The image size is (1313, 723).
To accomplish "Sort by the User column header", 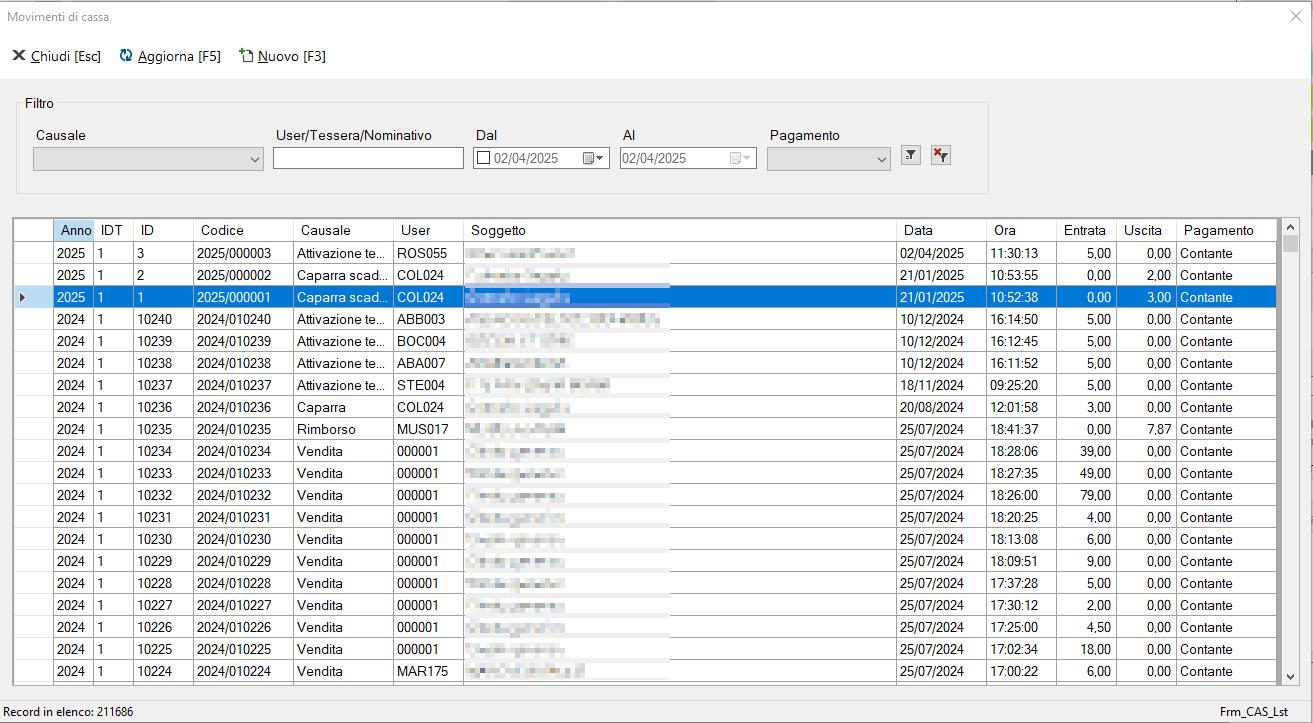I will (x=428, y=230).
